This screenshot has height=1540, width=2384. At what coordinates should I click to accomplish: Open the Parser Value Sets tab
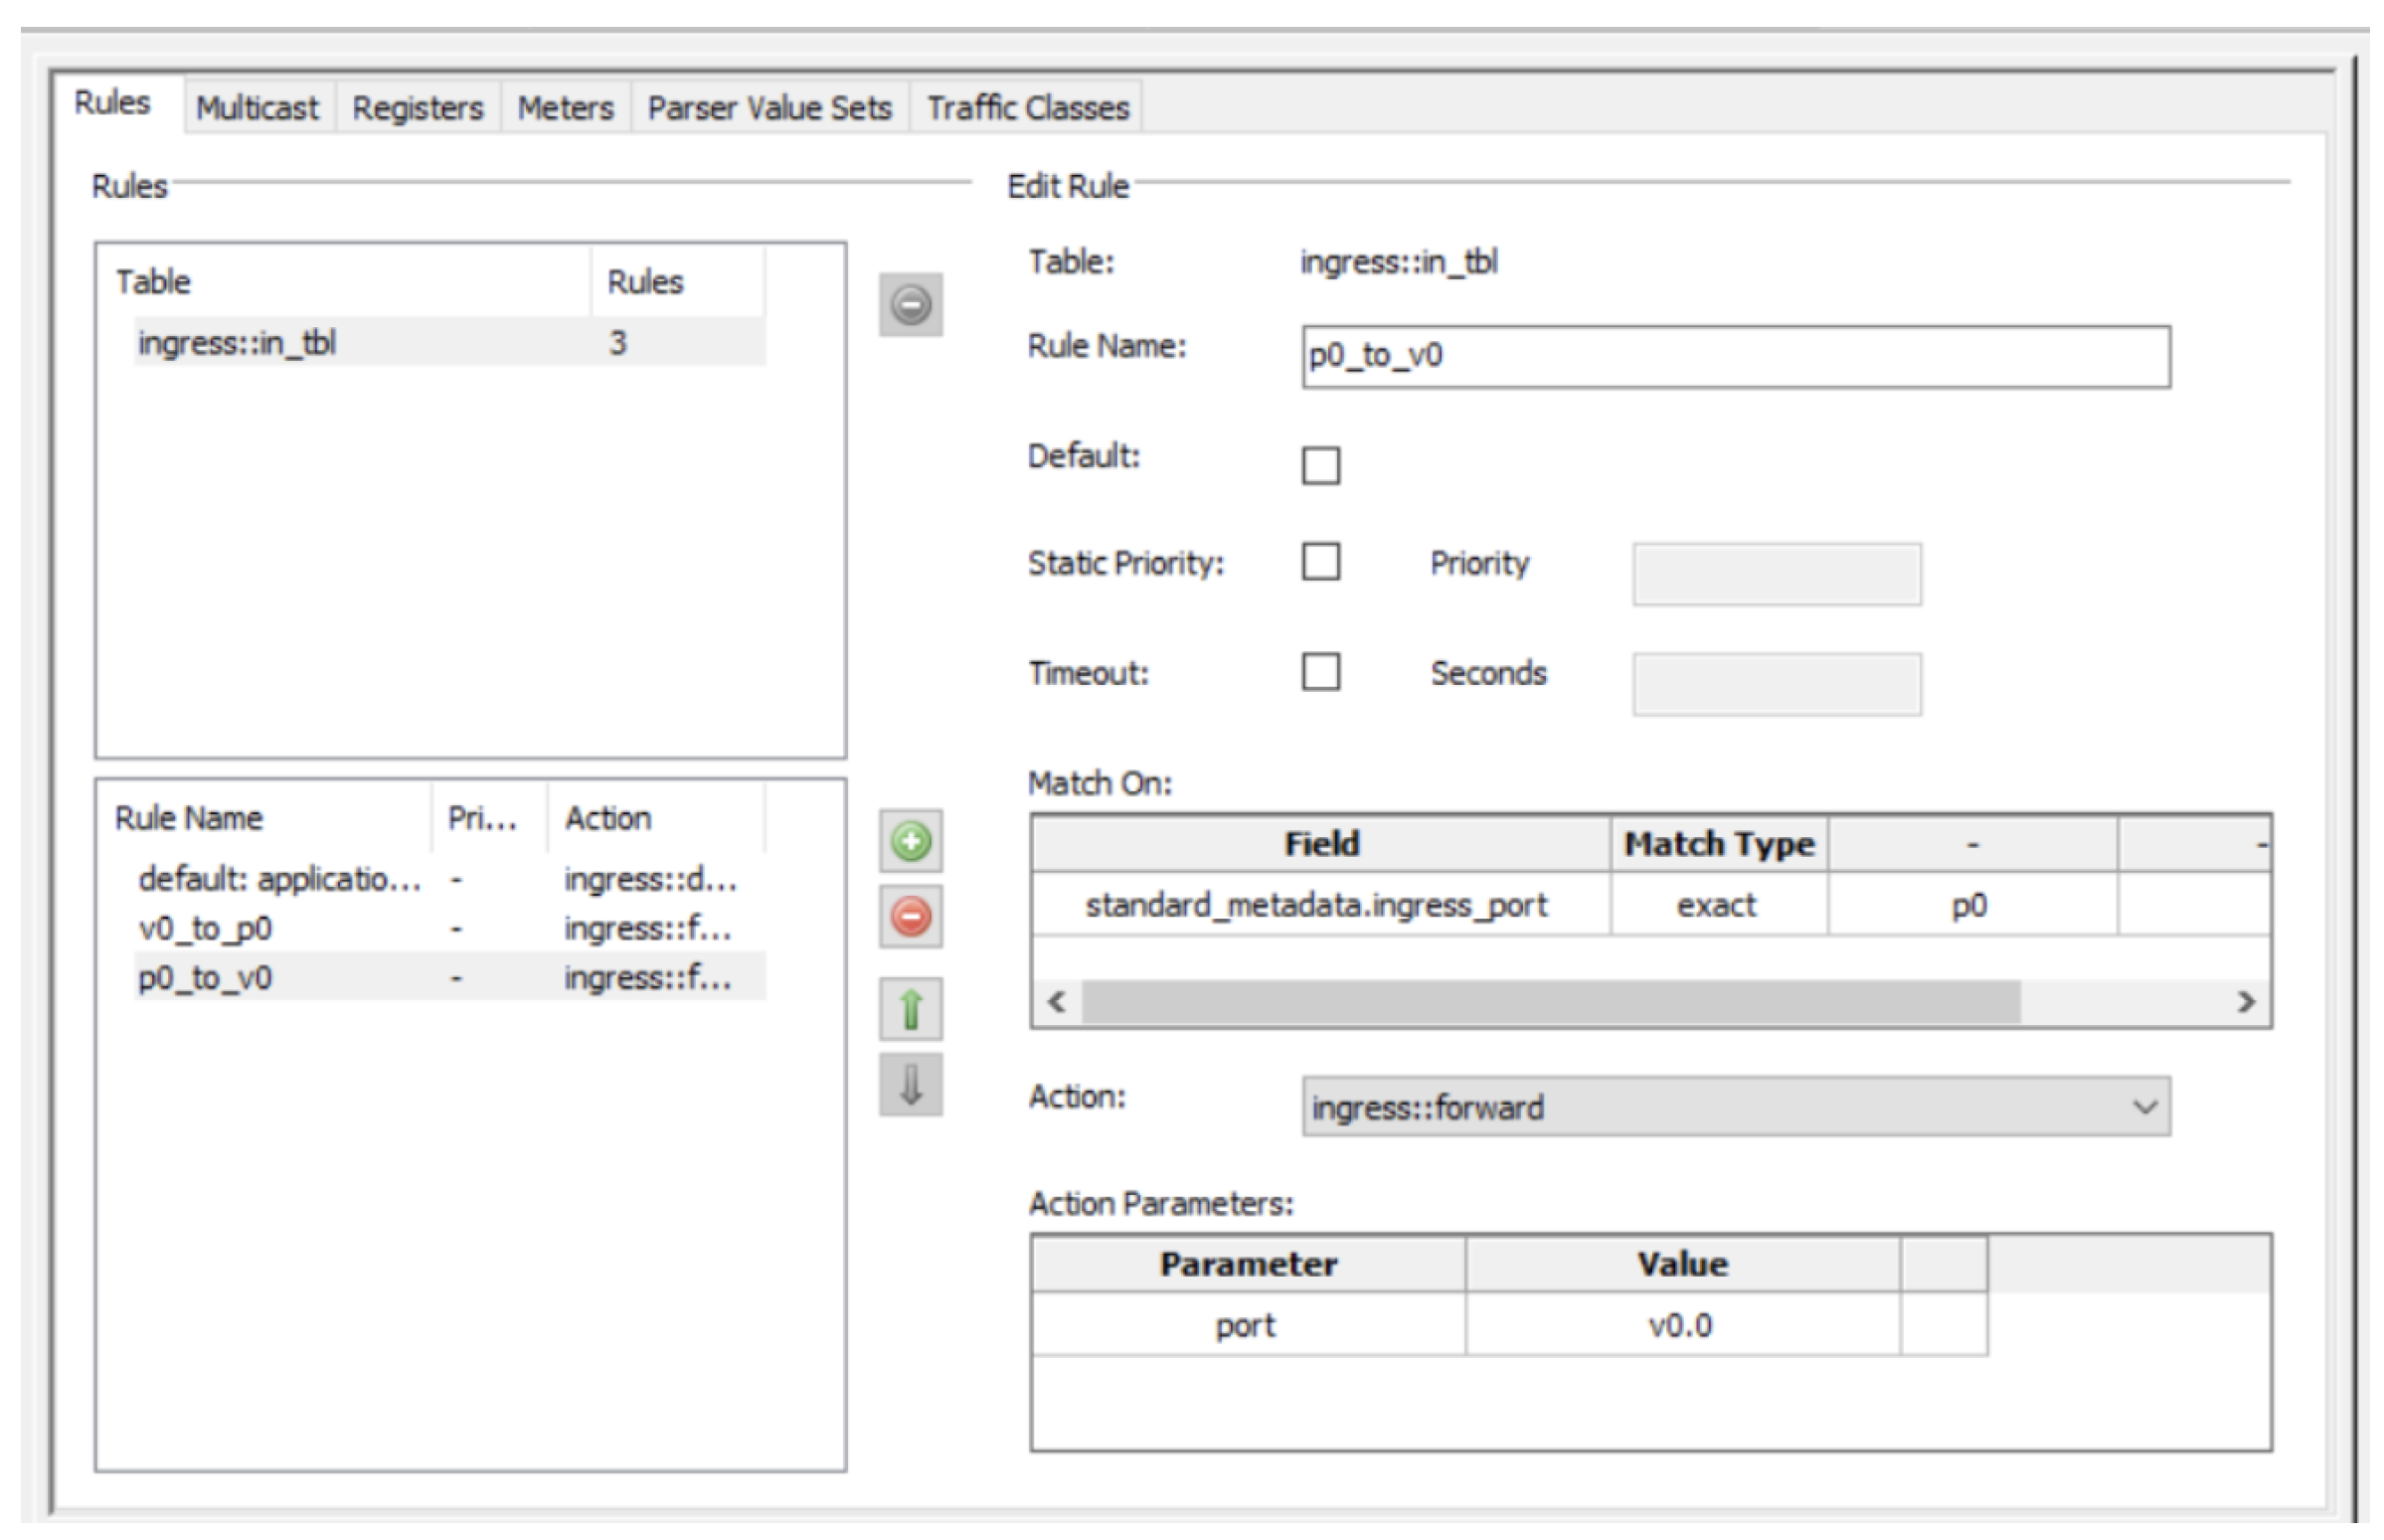pyautogui.click(x=769, y=108)
